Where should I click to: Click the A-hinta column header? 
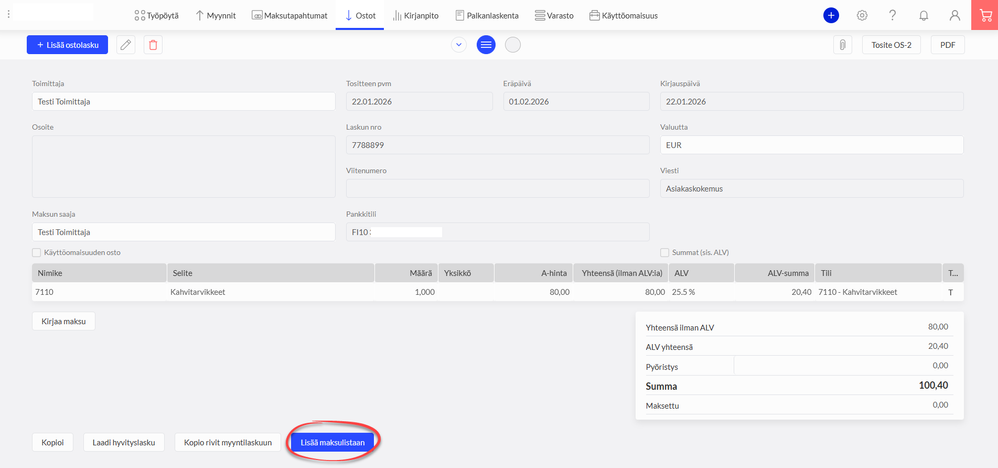533,273
